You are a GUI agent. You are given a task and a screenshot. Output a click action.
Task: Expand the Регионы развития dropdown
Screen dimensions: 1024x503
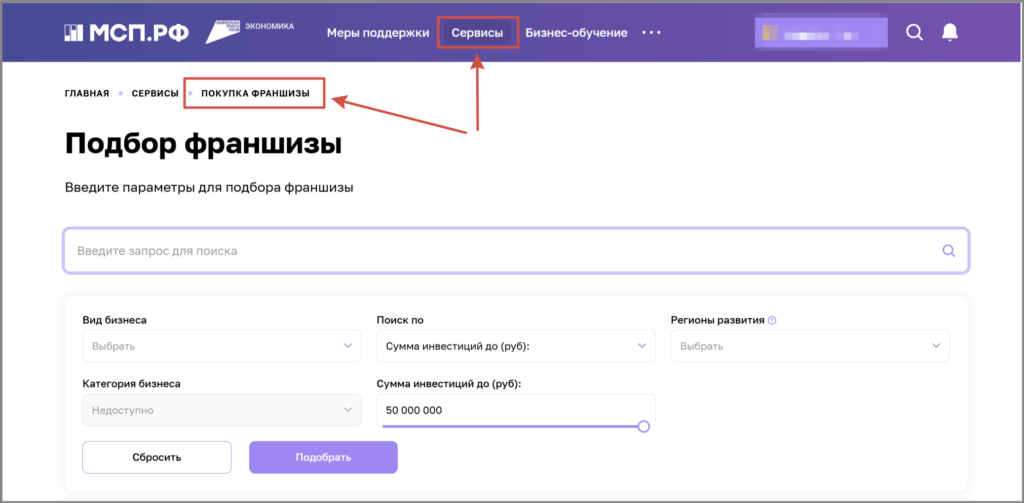pos(809,346)
